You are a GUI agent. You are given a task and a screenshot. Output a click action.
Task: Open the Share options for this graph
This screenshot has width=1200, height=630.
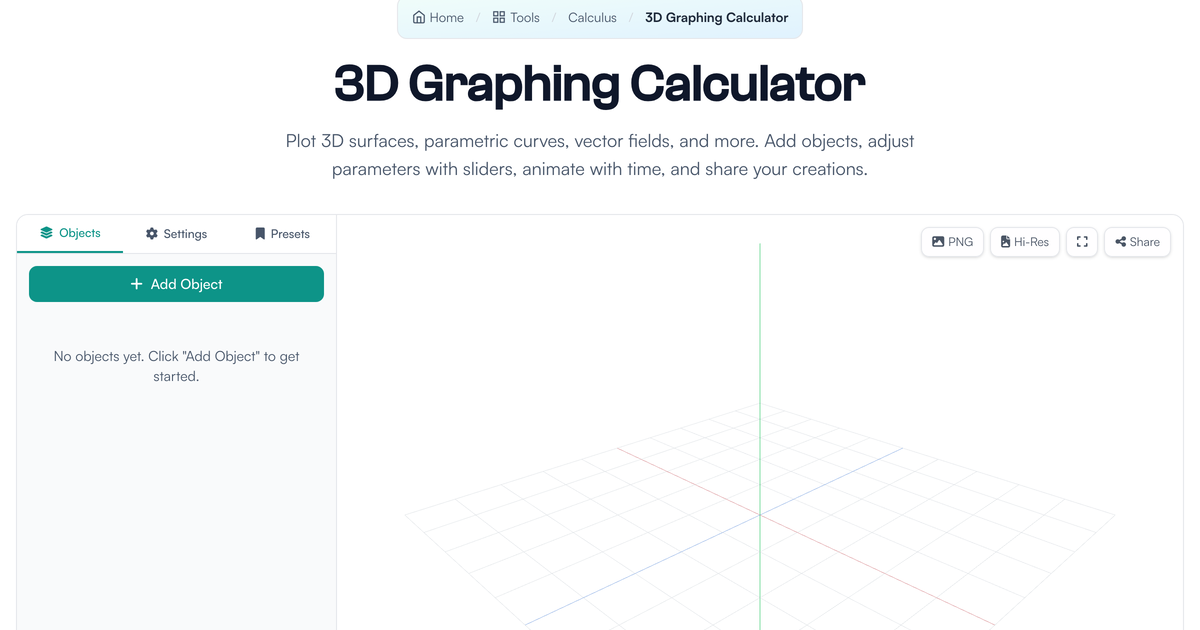[1137, 242]
